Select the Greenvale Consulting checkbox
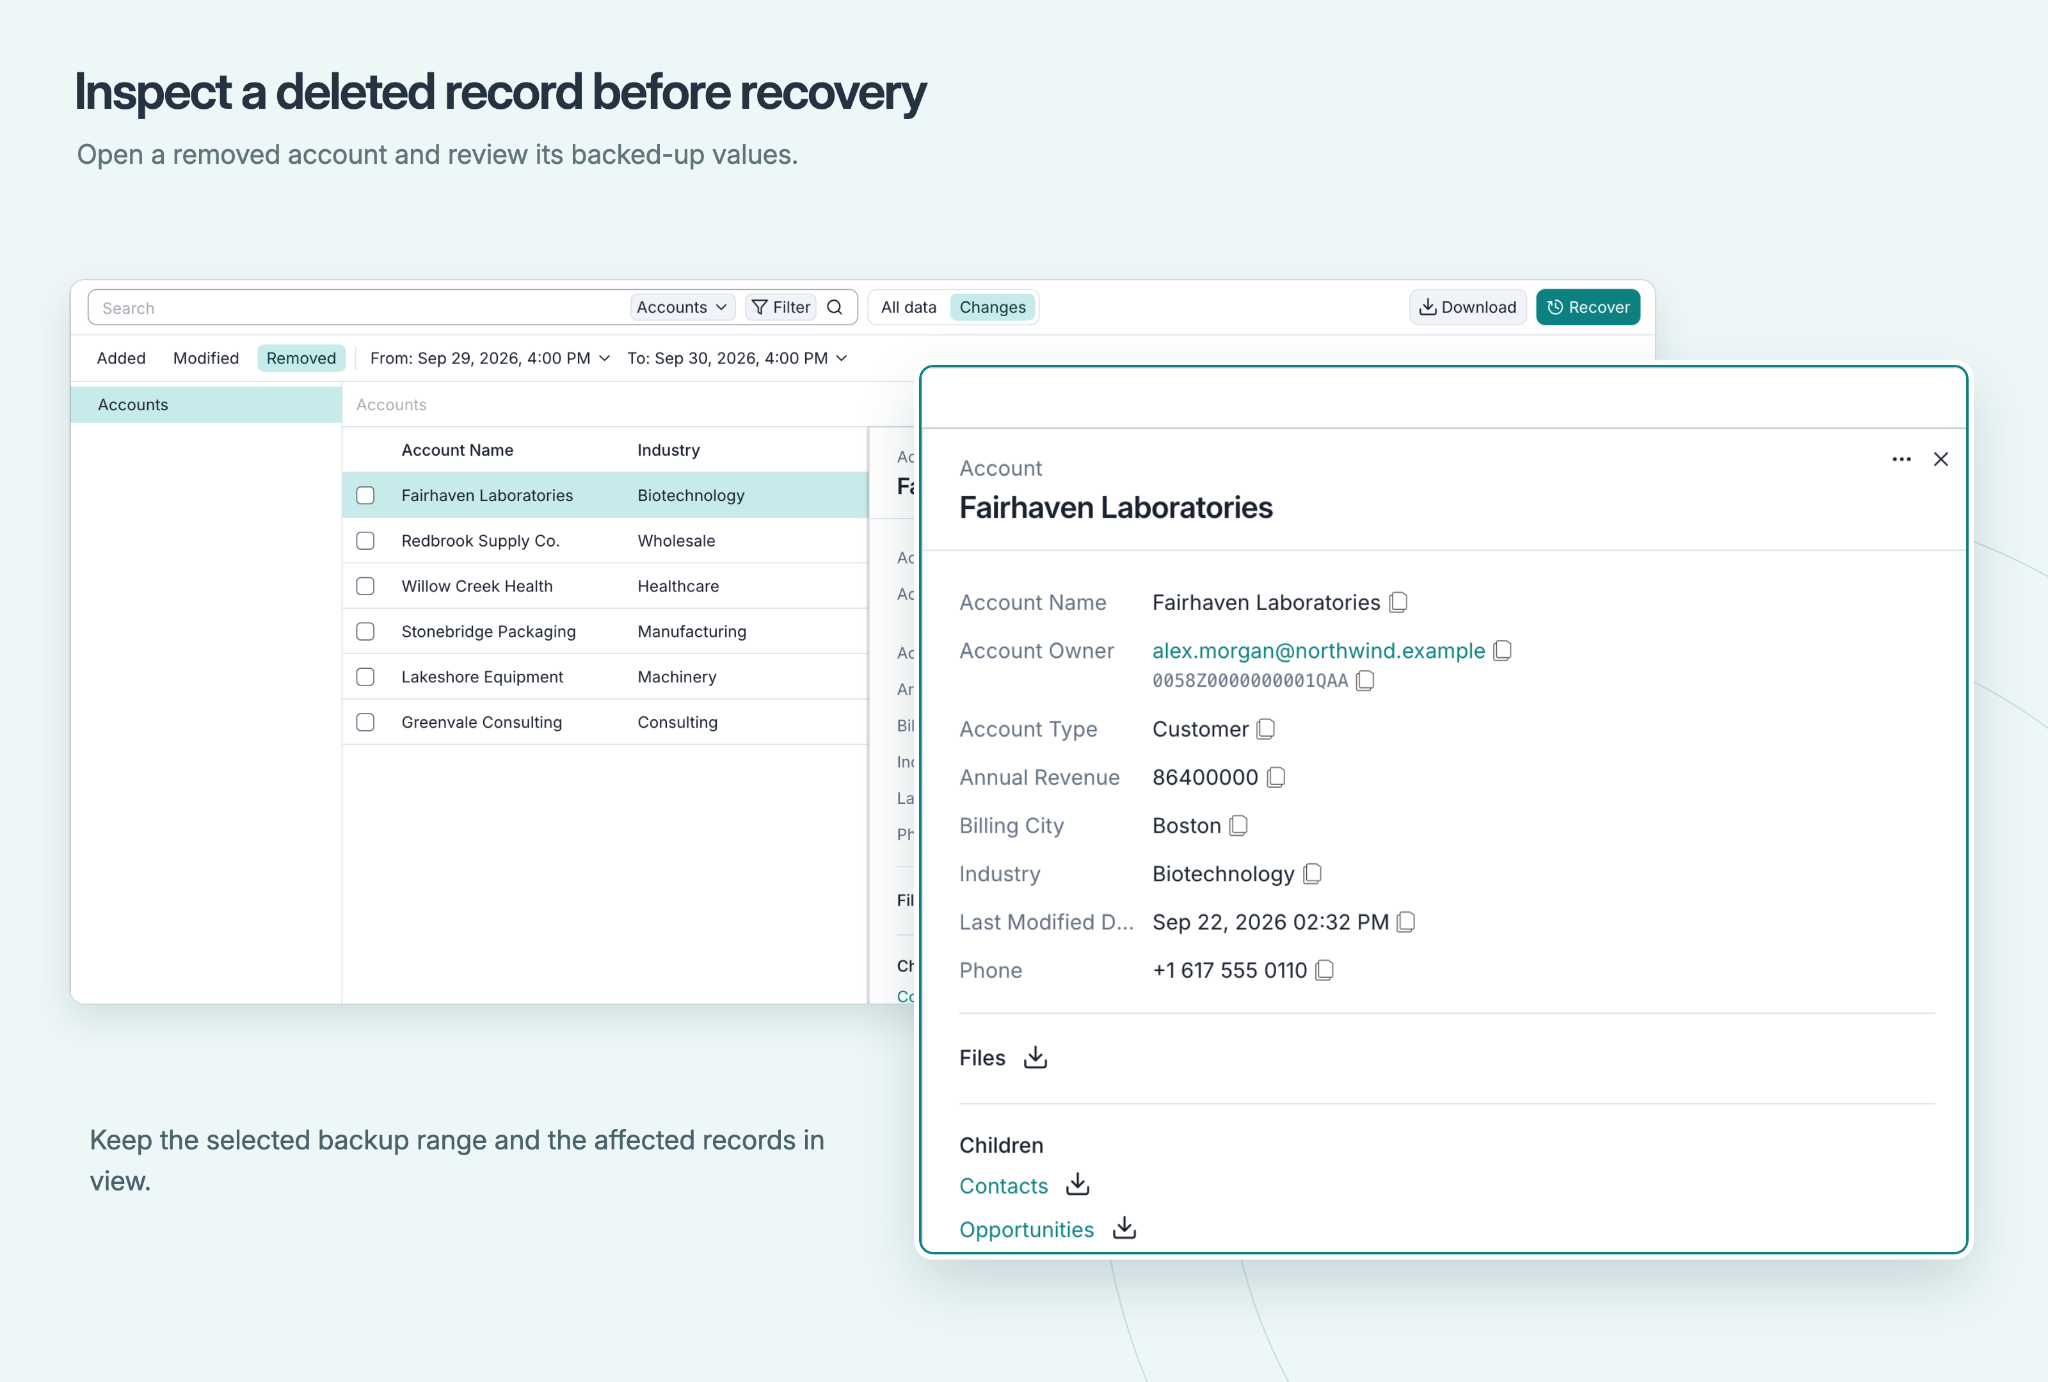 [366, 722]
